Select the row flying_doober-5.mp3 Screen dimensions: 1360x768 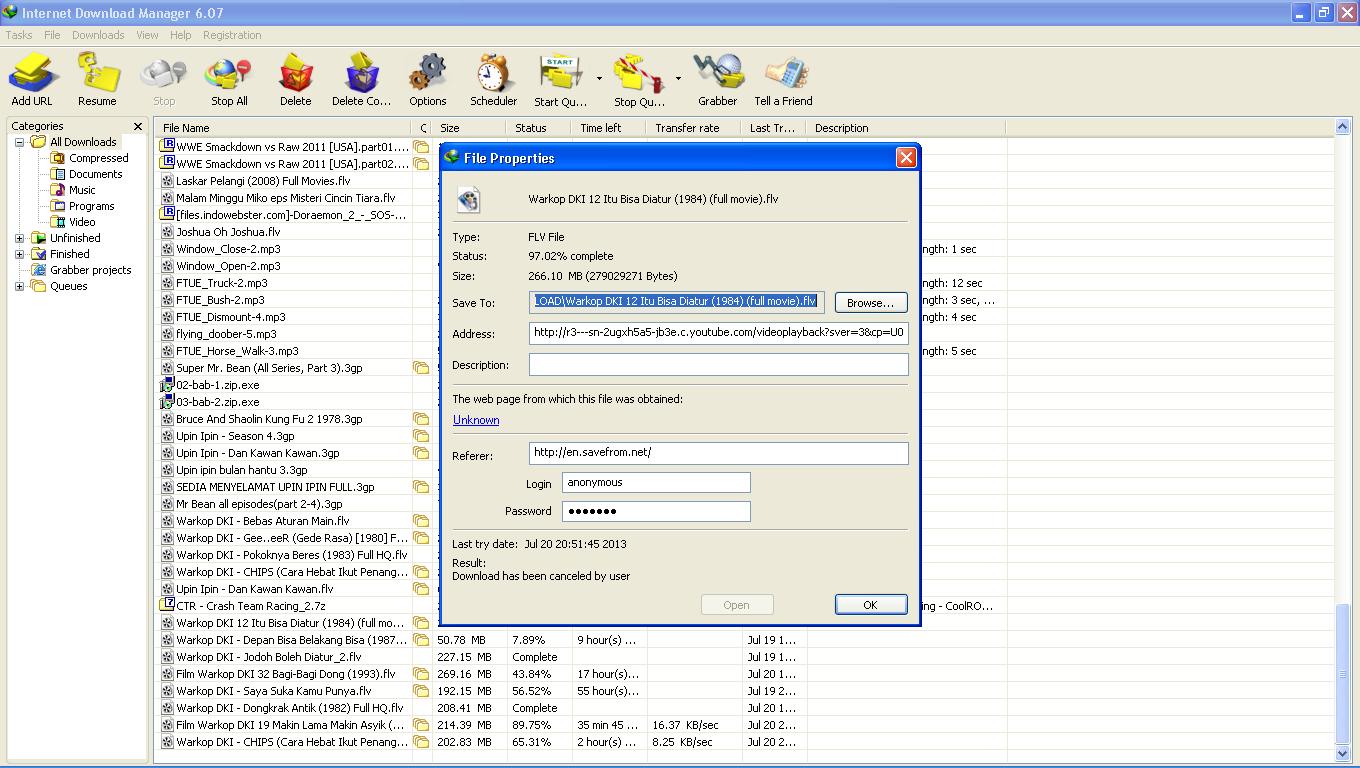[226, 334]
